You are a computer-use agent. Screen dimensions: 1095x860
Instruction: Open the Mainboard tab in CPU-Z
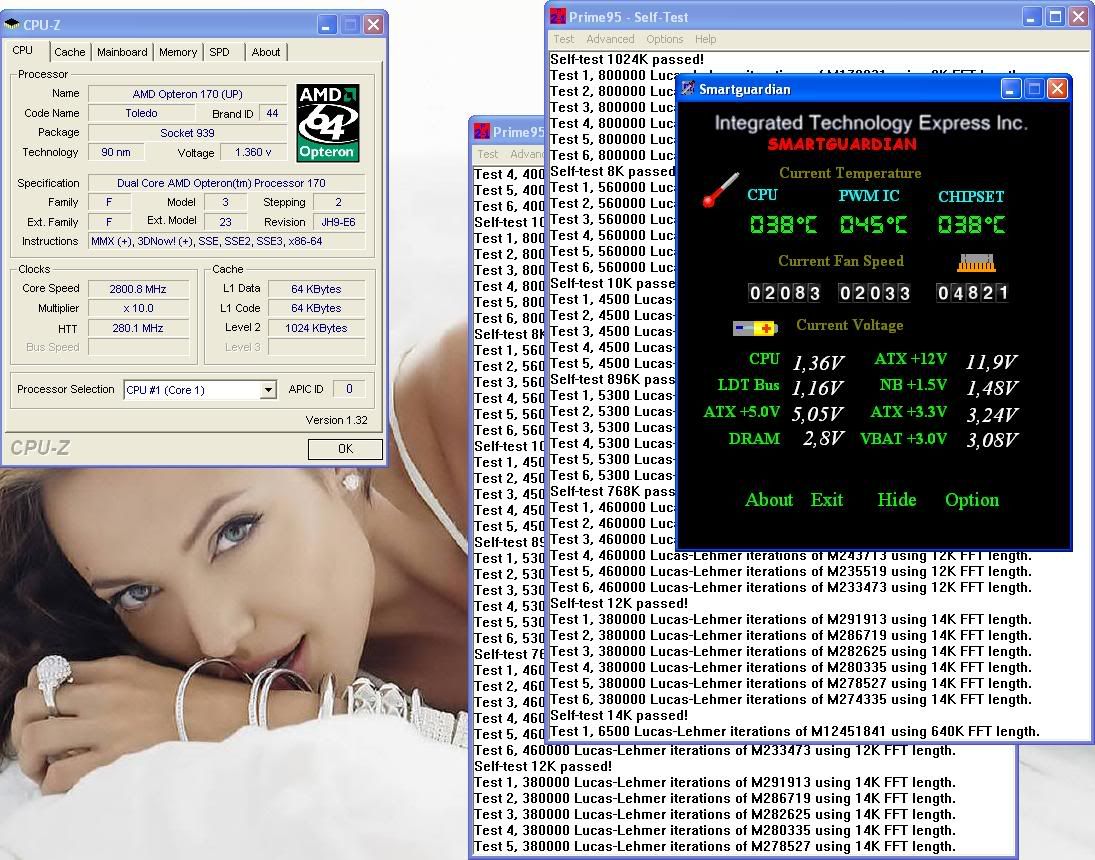(x=122, y=52)
